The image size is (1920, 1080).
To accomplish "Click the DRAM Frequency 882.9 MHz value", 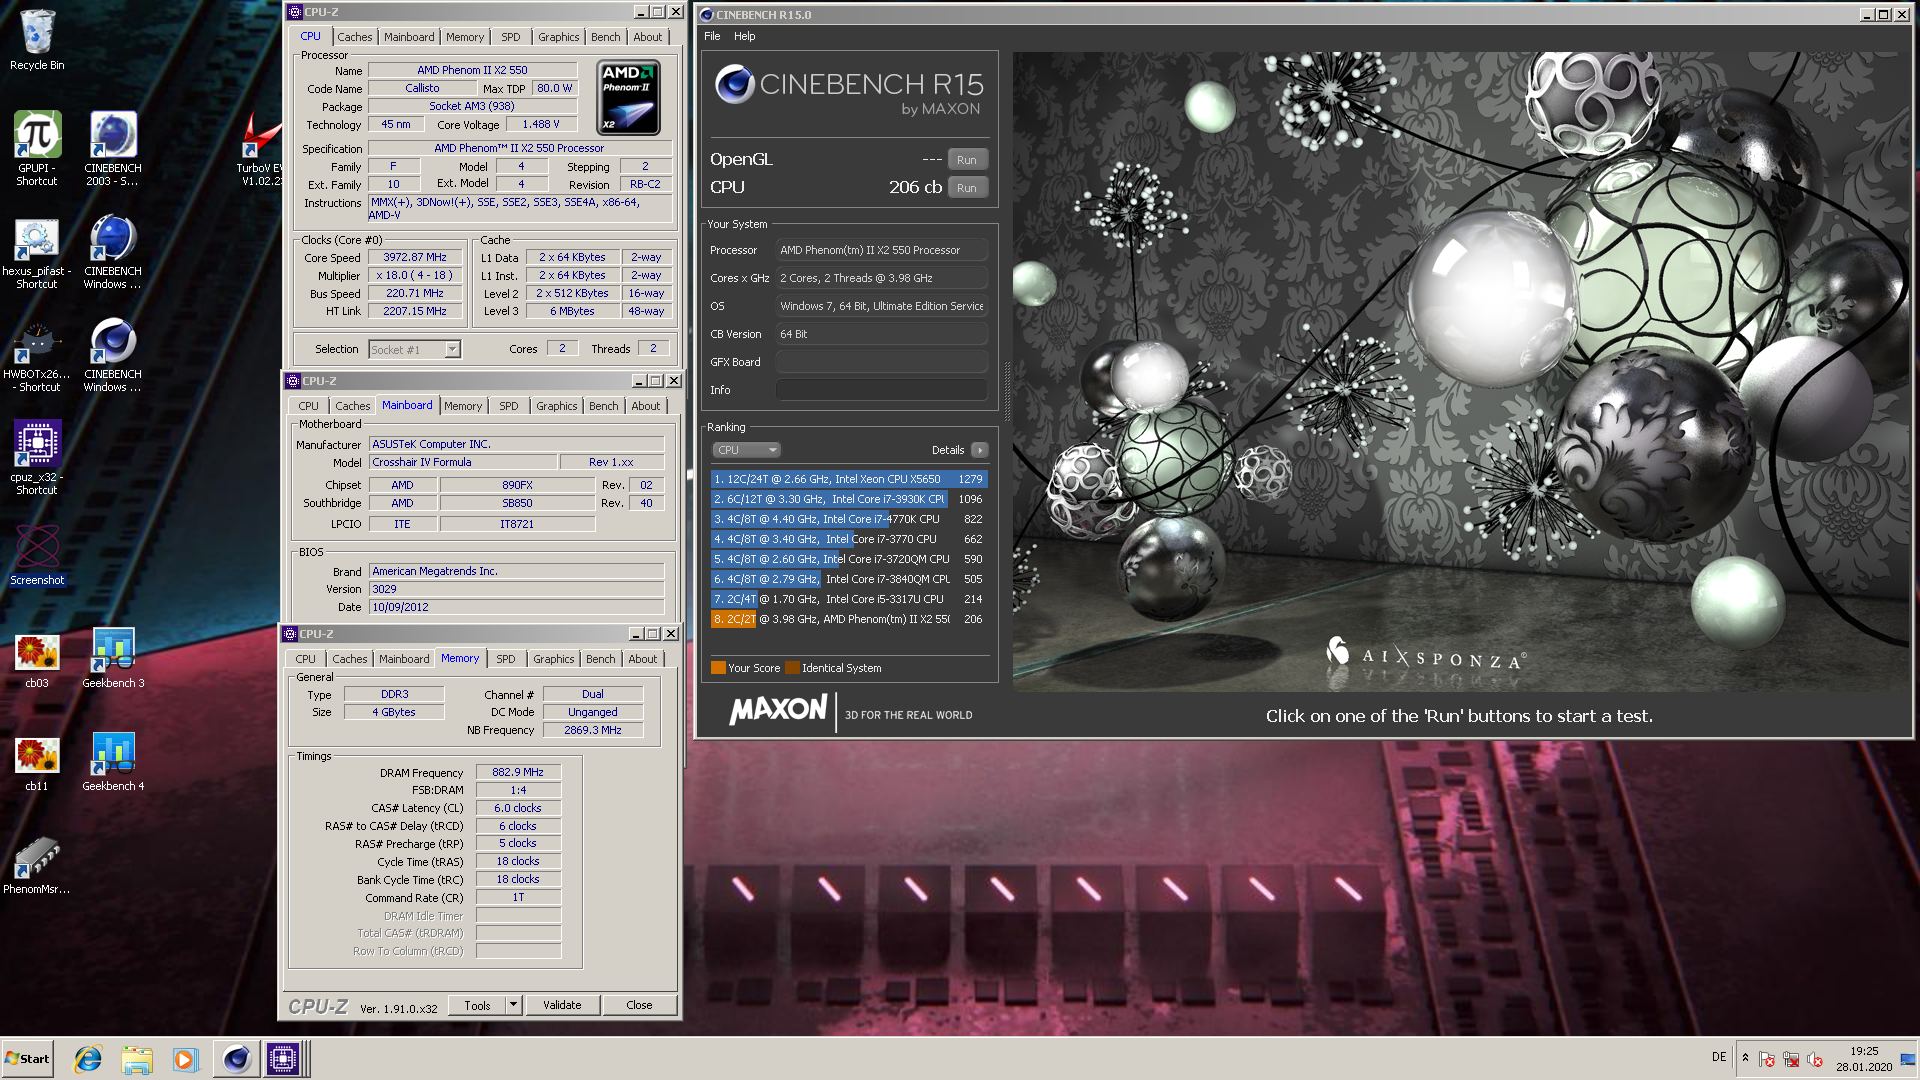I will [x=518, y=772].
